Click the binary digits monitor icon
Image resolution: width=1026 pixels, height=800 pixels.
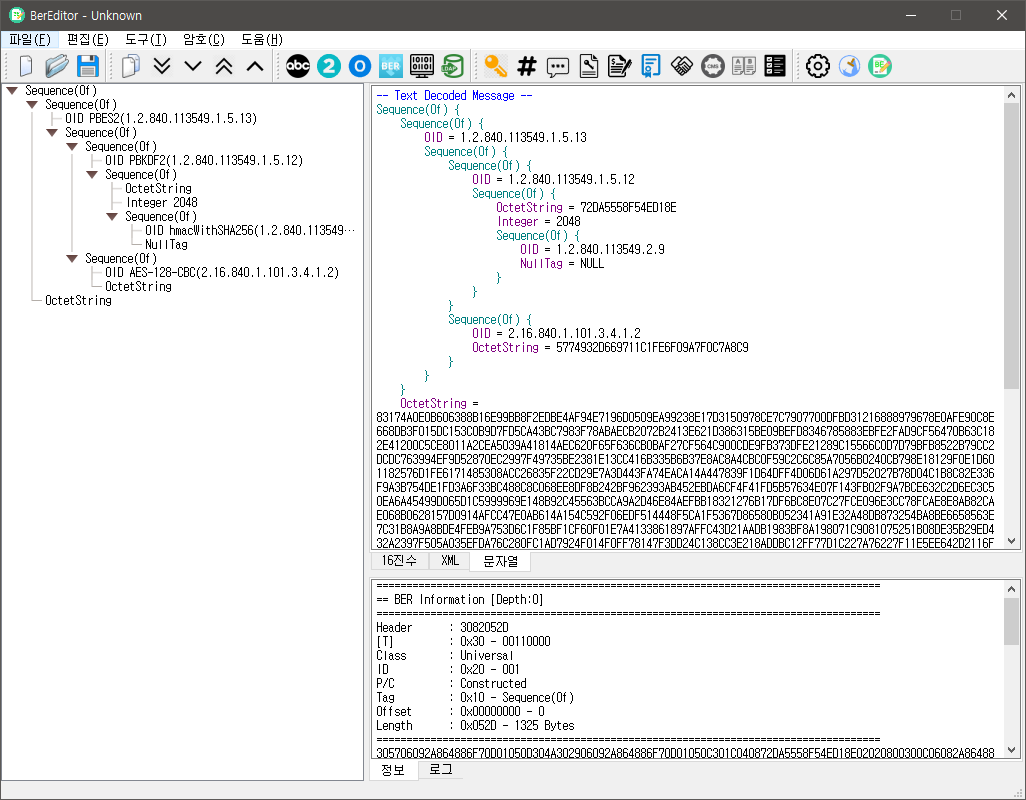pyautogui.click(x=422, y=66)
